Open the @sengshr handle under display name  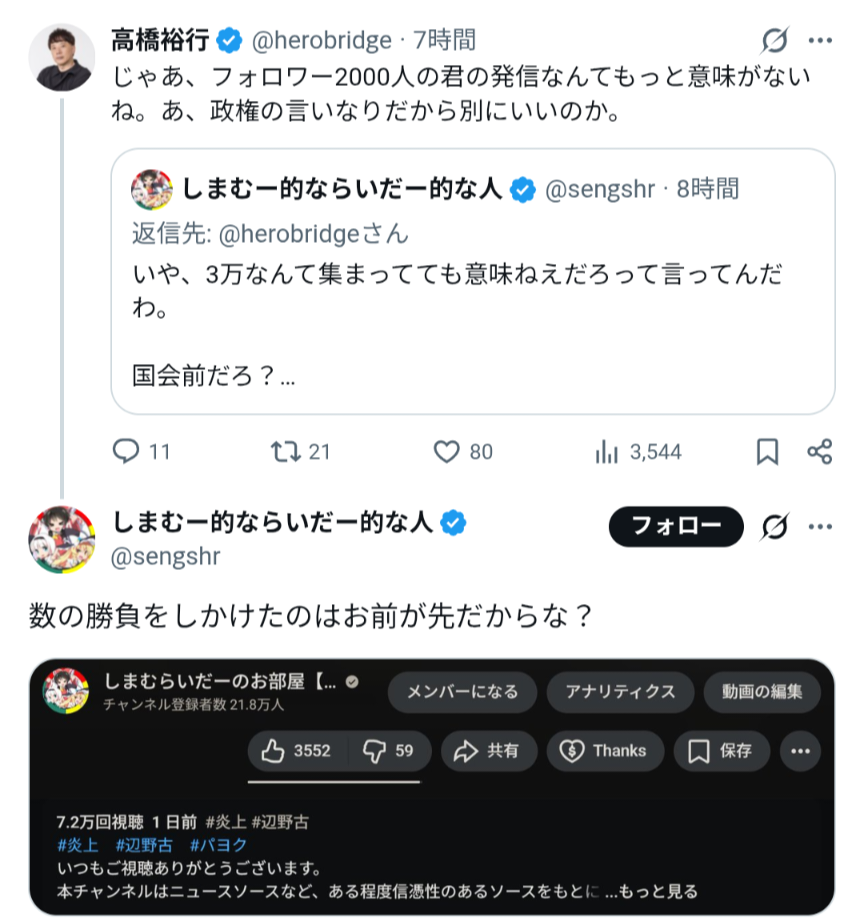click(166, 555)
